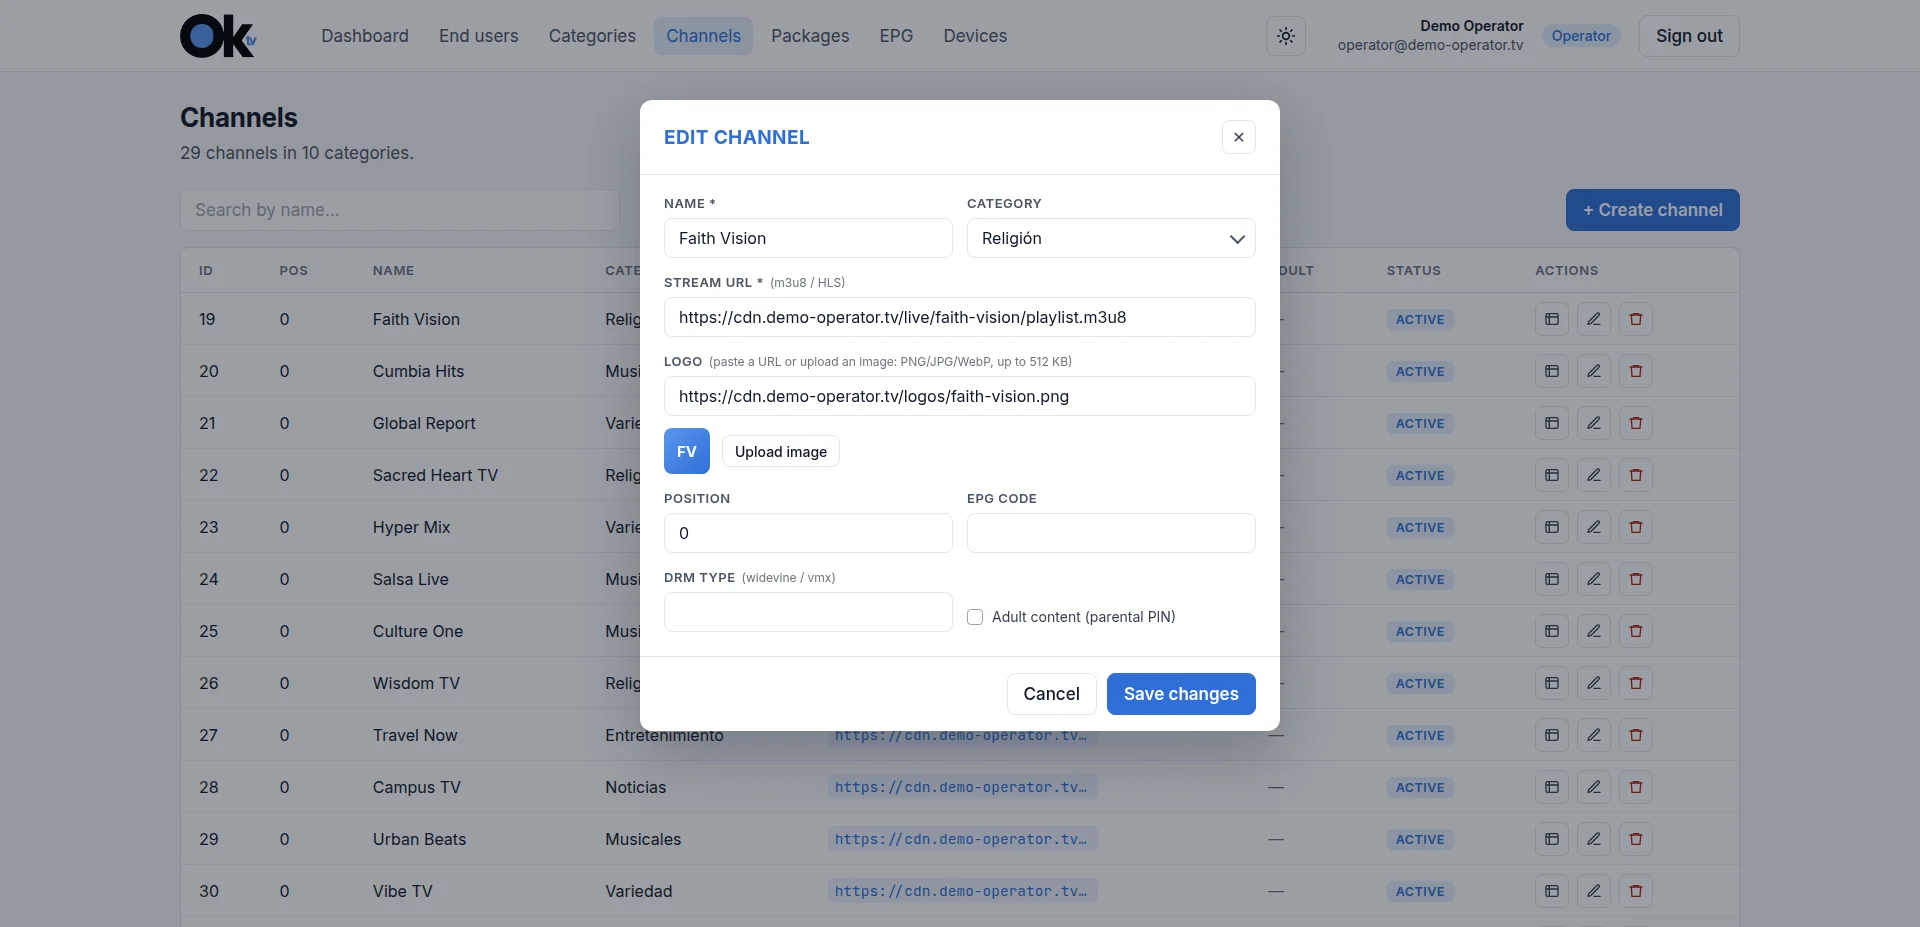Viewport: 1920px width, 927px height.
Task: Click the Search by name box
Action: (400, 210)
